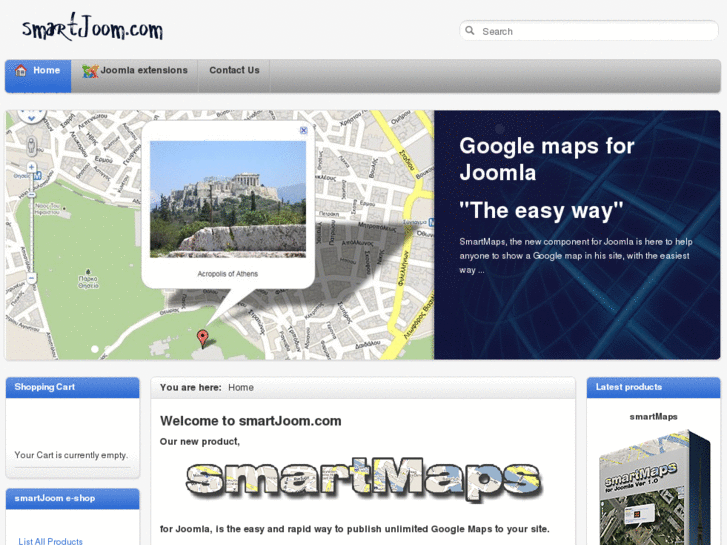Viewport: 727px width, 545px height.
Task: Click the search magnifier icon
Action: point(470,31)
